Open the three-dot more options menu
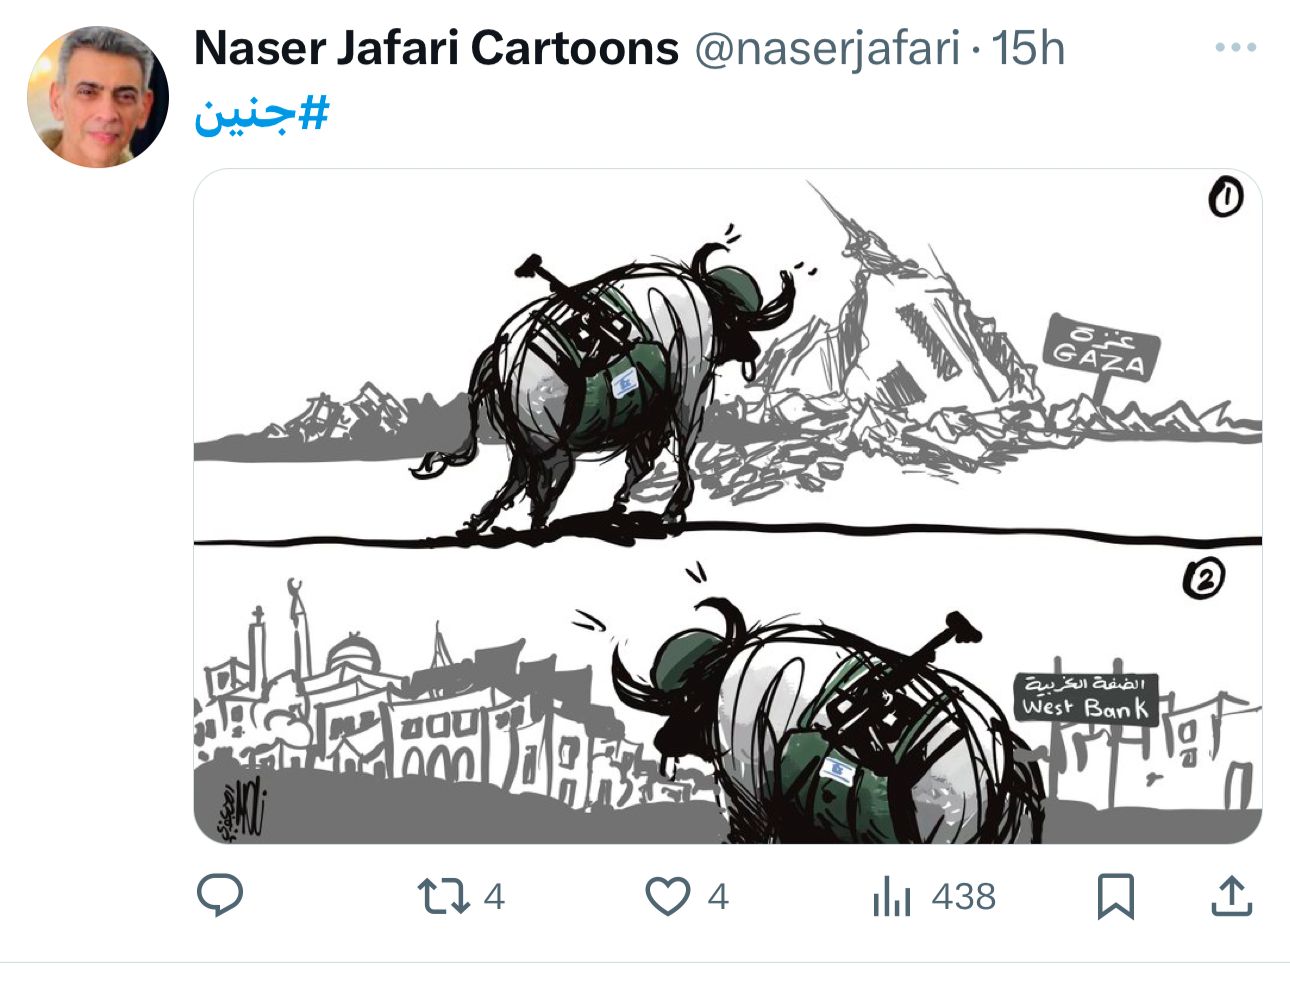Image resolution: width=1290 pixels, height=986 pixels. (1235, 48)
